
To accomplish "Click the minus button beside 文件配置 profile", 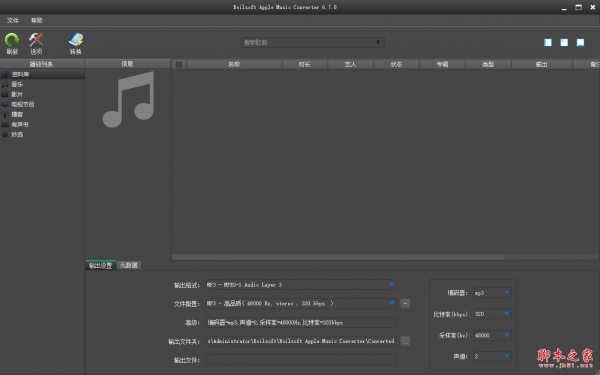I will 405,303.
